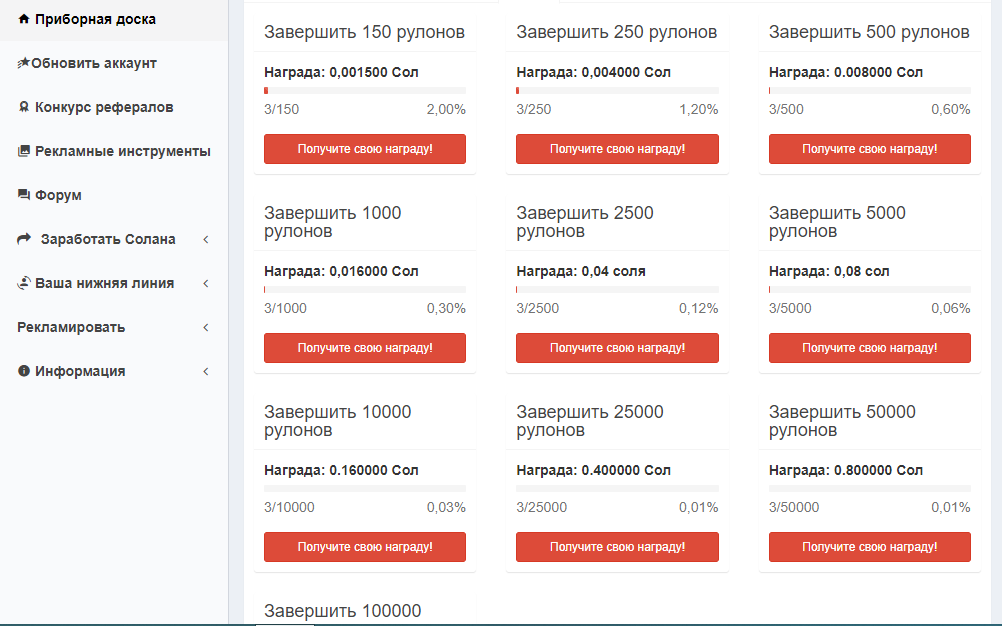
Task: Expand the Рекламировать submenu chevron
Action: (206, 328)
